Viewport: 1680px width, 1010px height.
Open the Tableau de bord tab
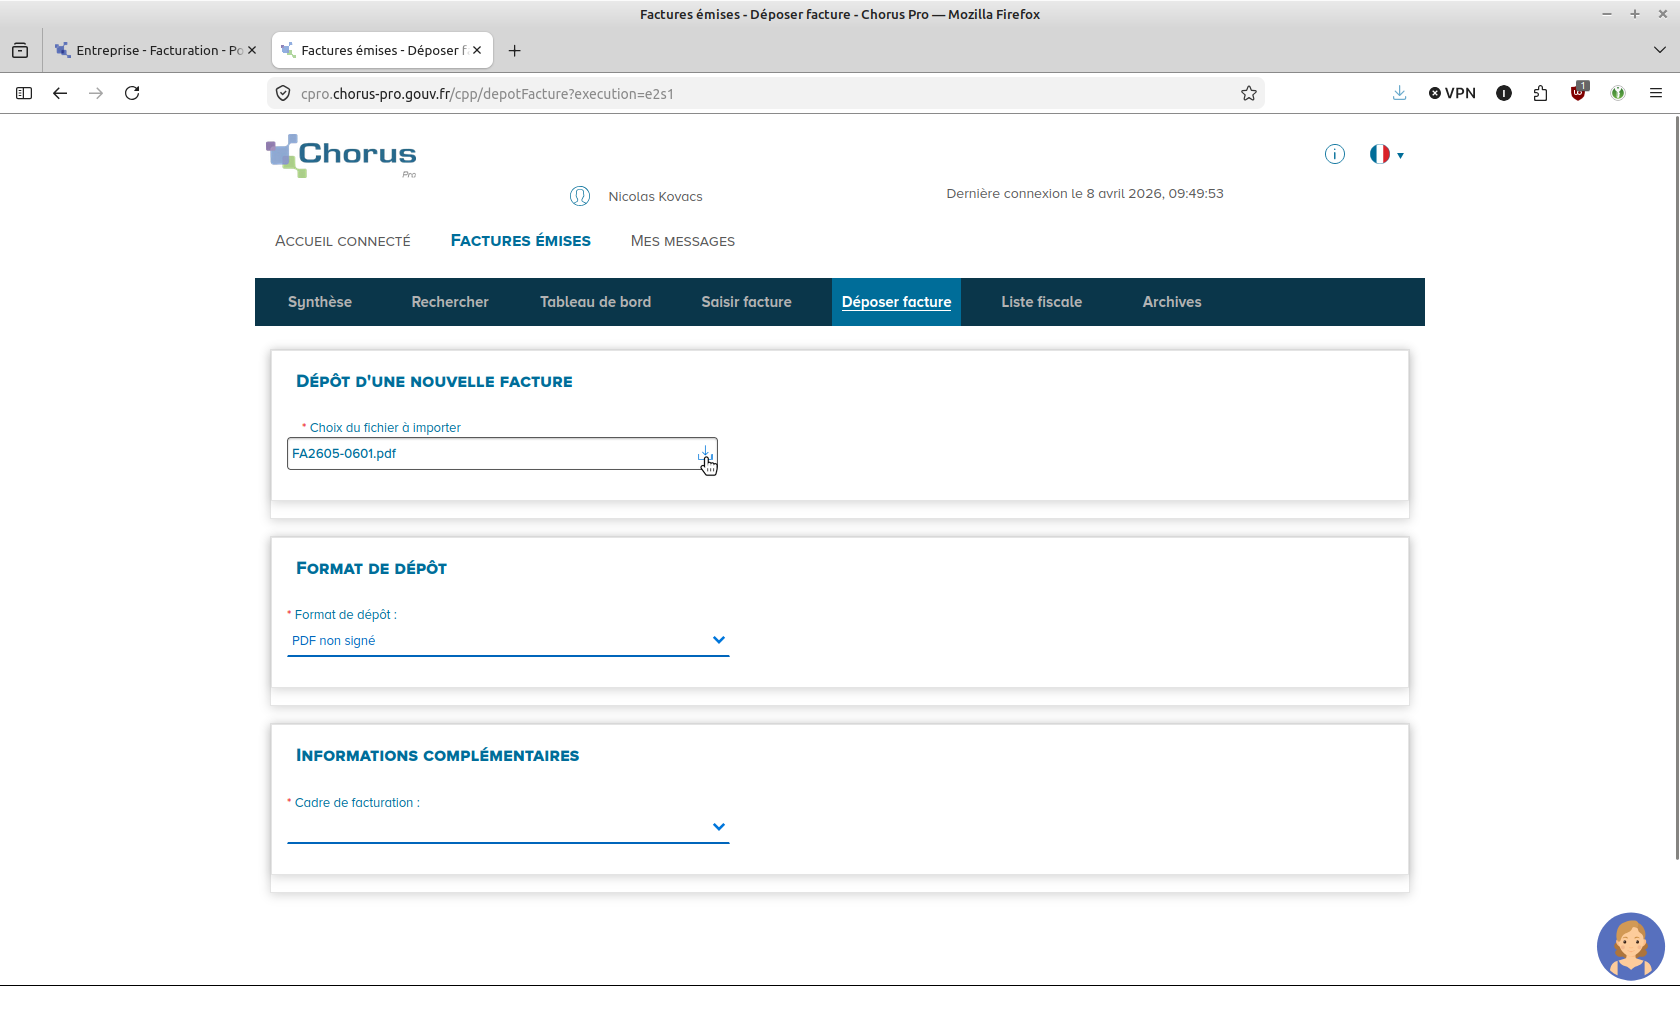(596, 302)
